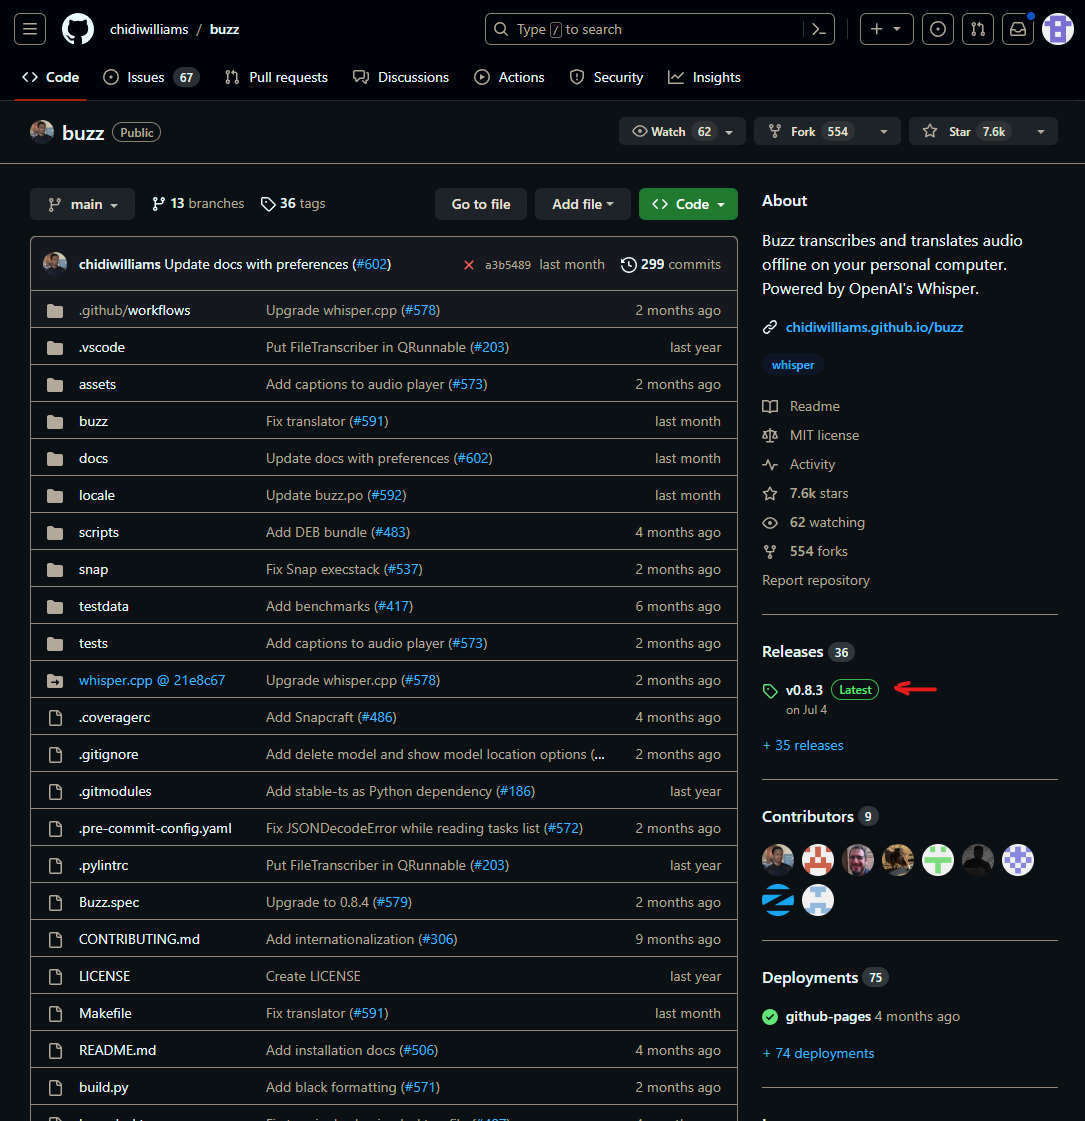1085x1121 pixels.
Task: Click the failed status X on latest commit
Action: pyautogui.click(x=469, y=265)
